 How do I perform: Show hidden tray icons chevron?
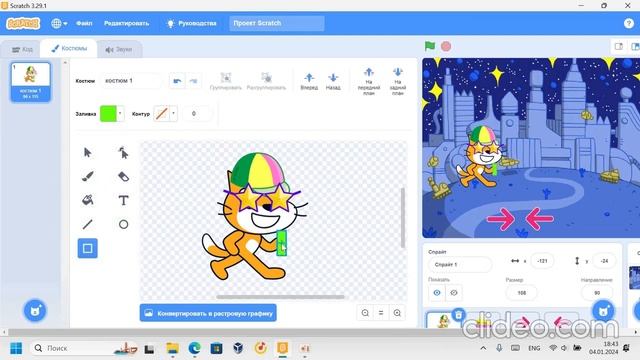click(x=483, y=348)
